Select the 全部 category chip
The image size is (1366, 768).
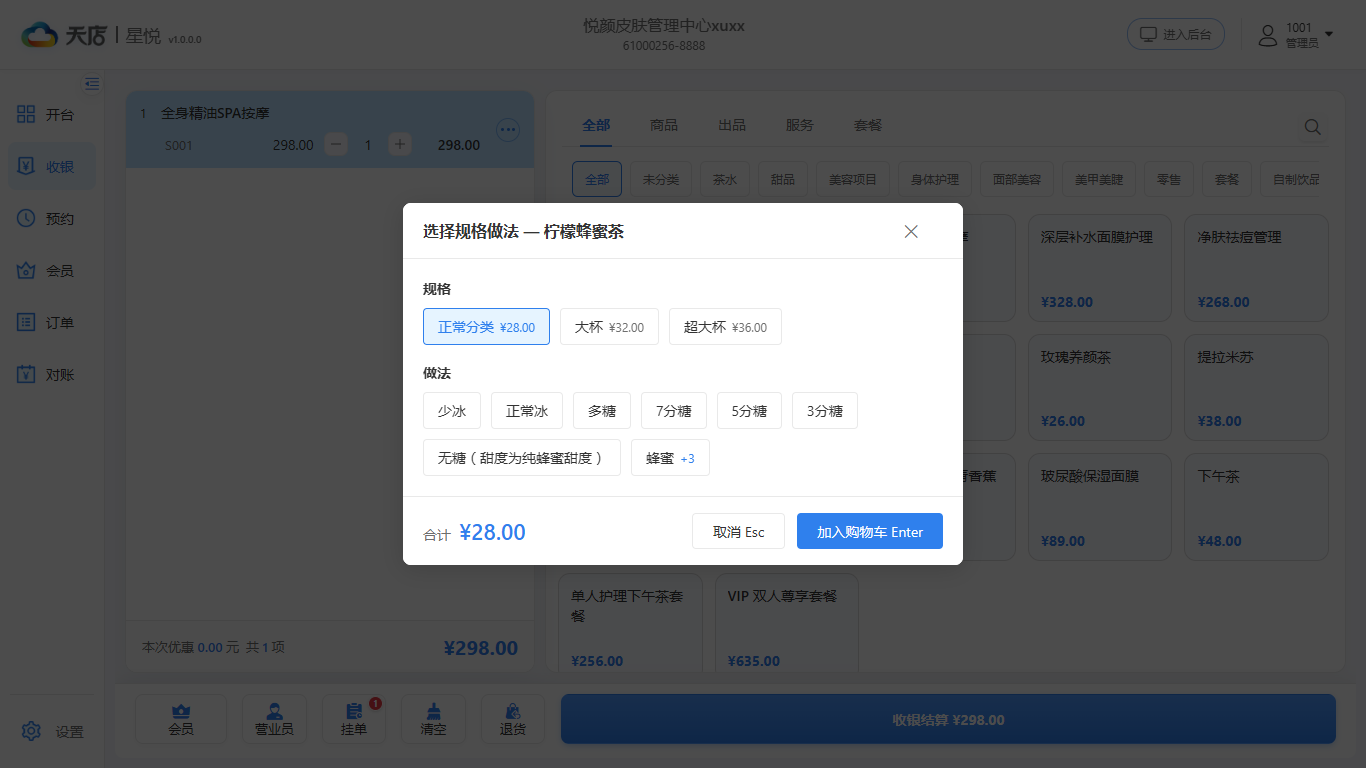click(x=597, y=180)
